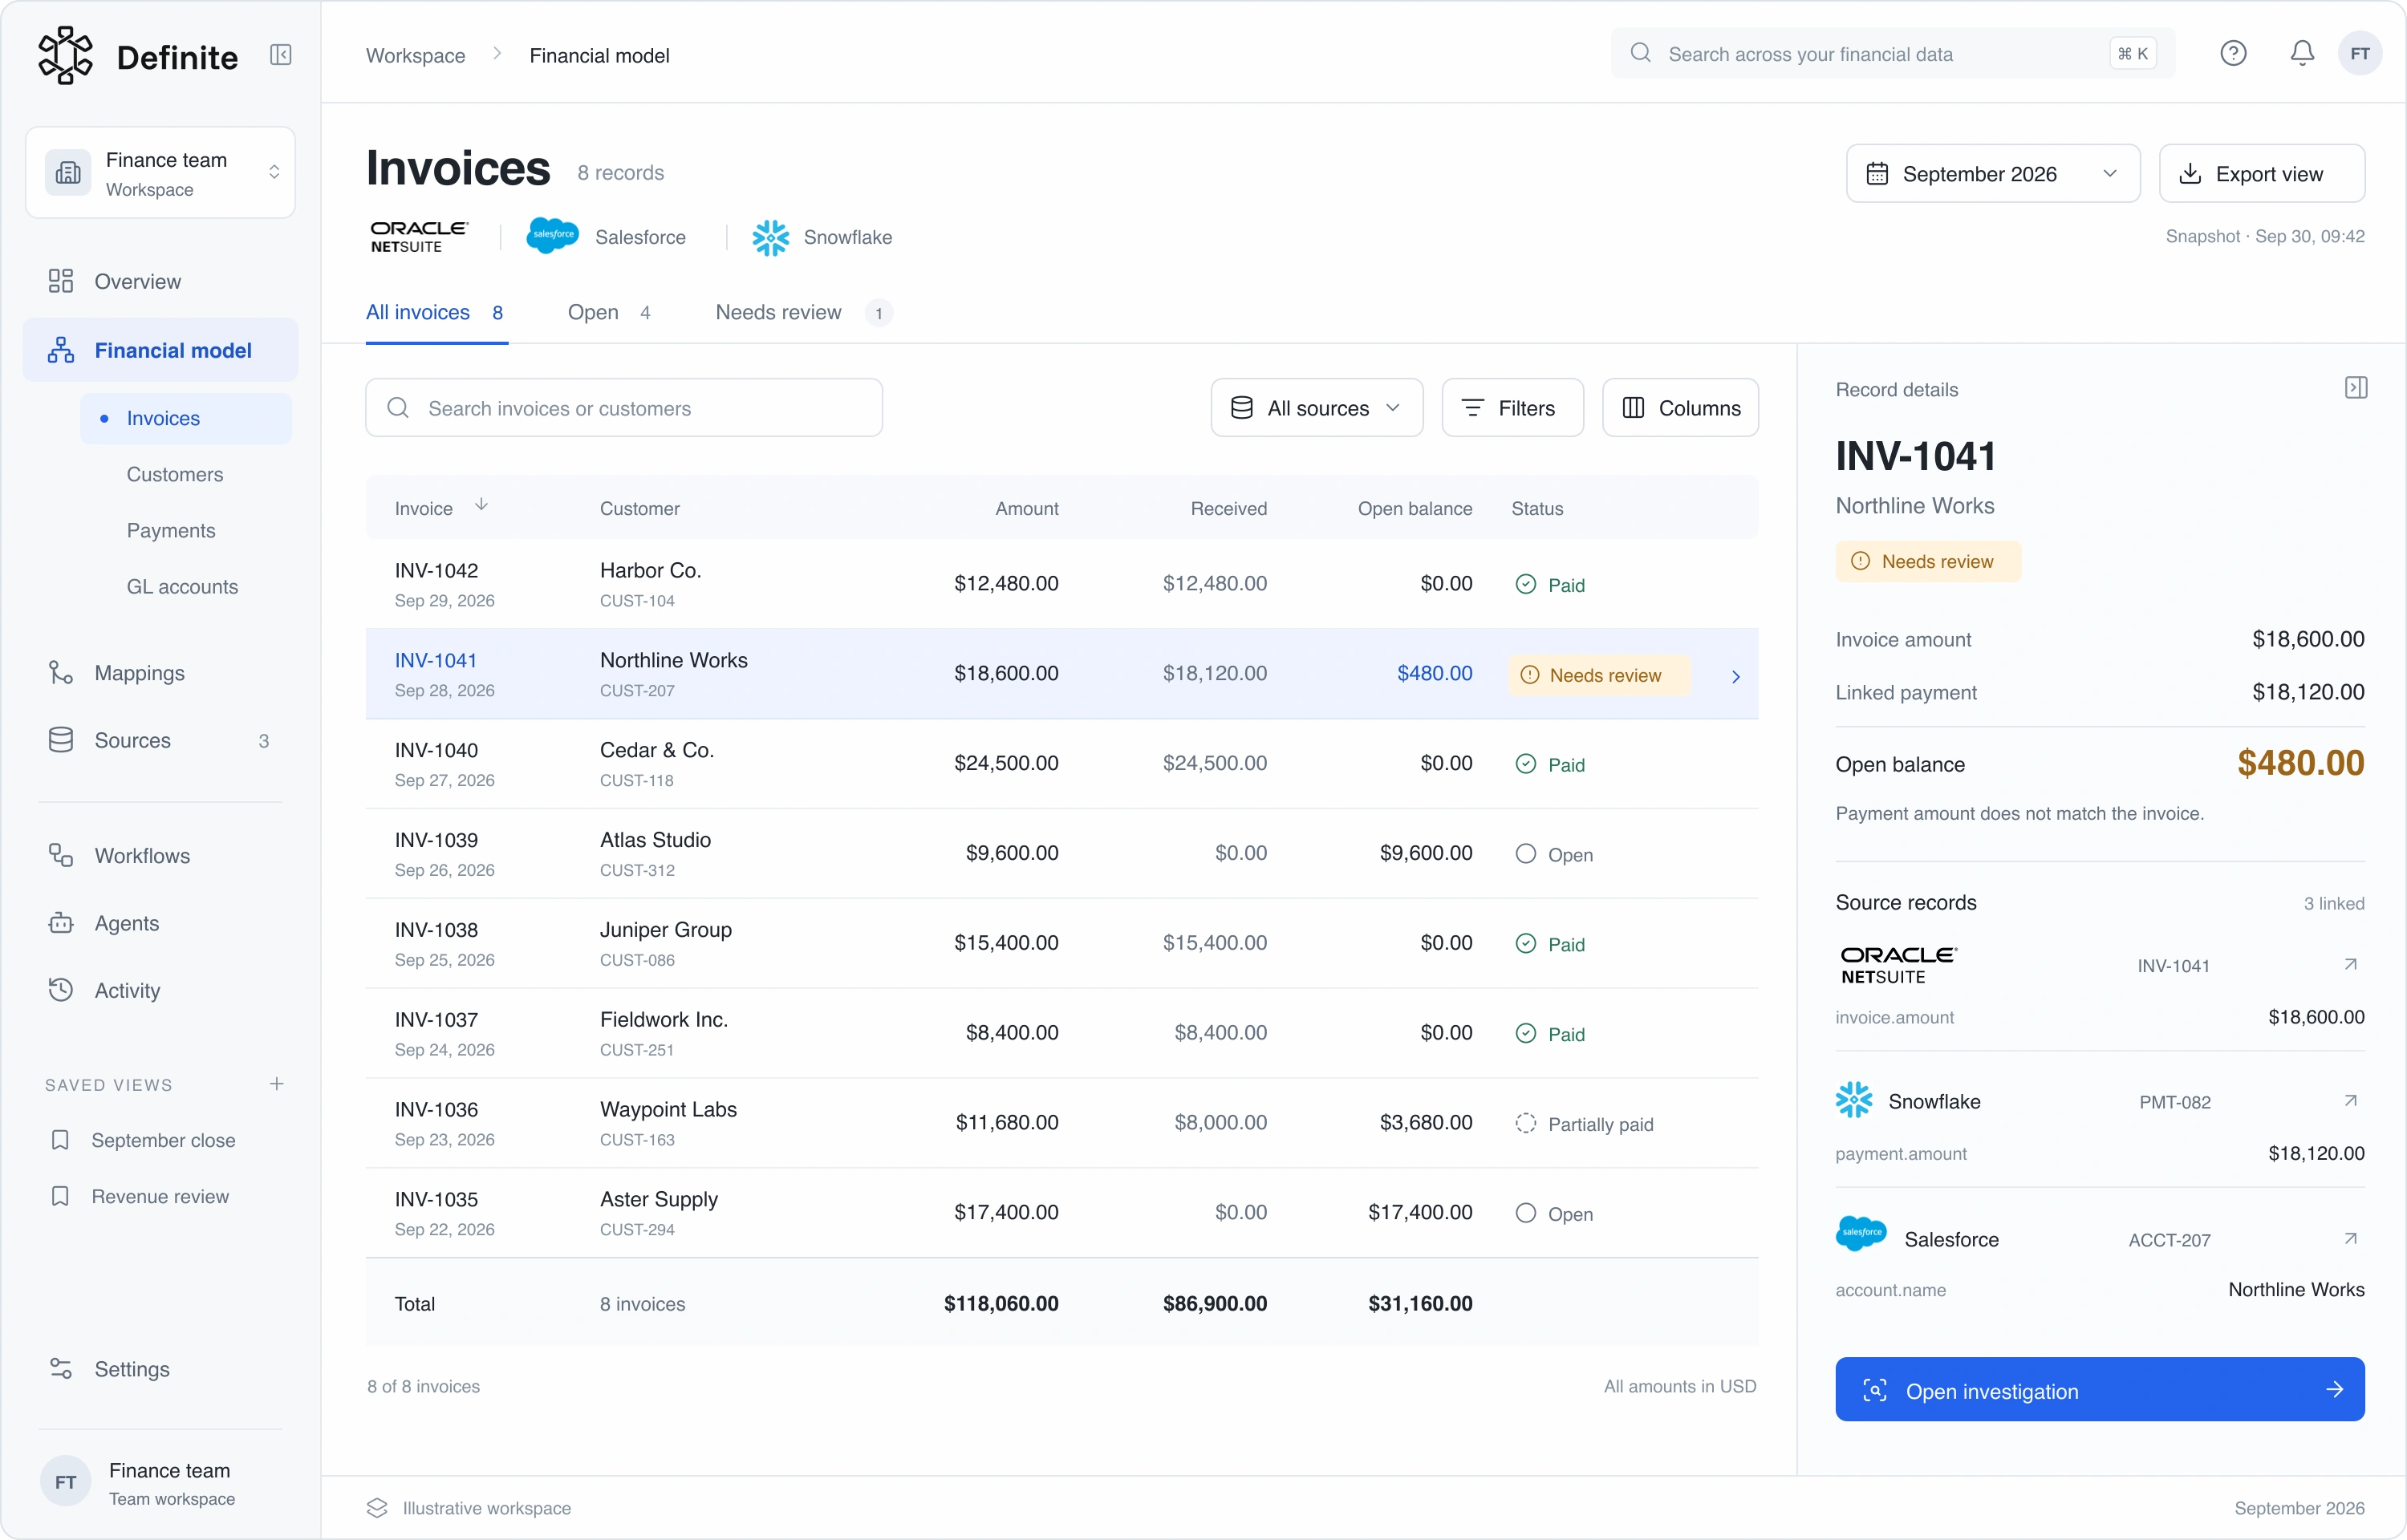This screenshot has width=2407, height=1540.
Task: Open the help question mark icon
Action: [2233, 54]
